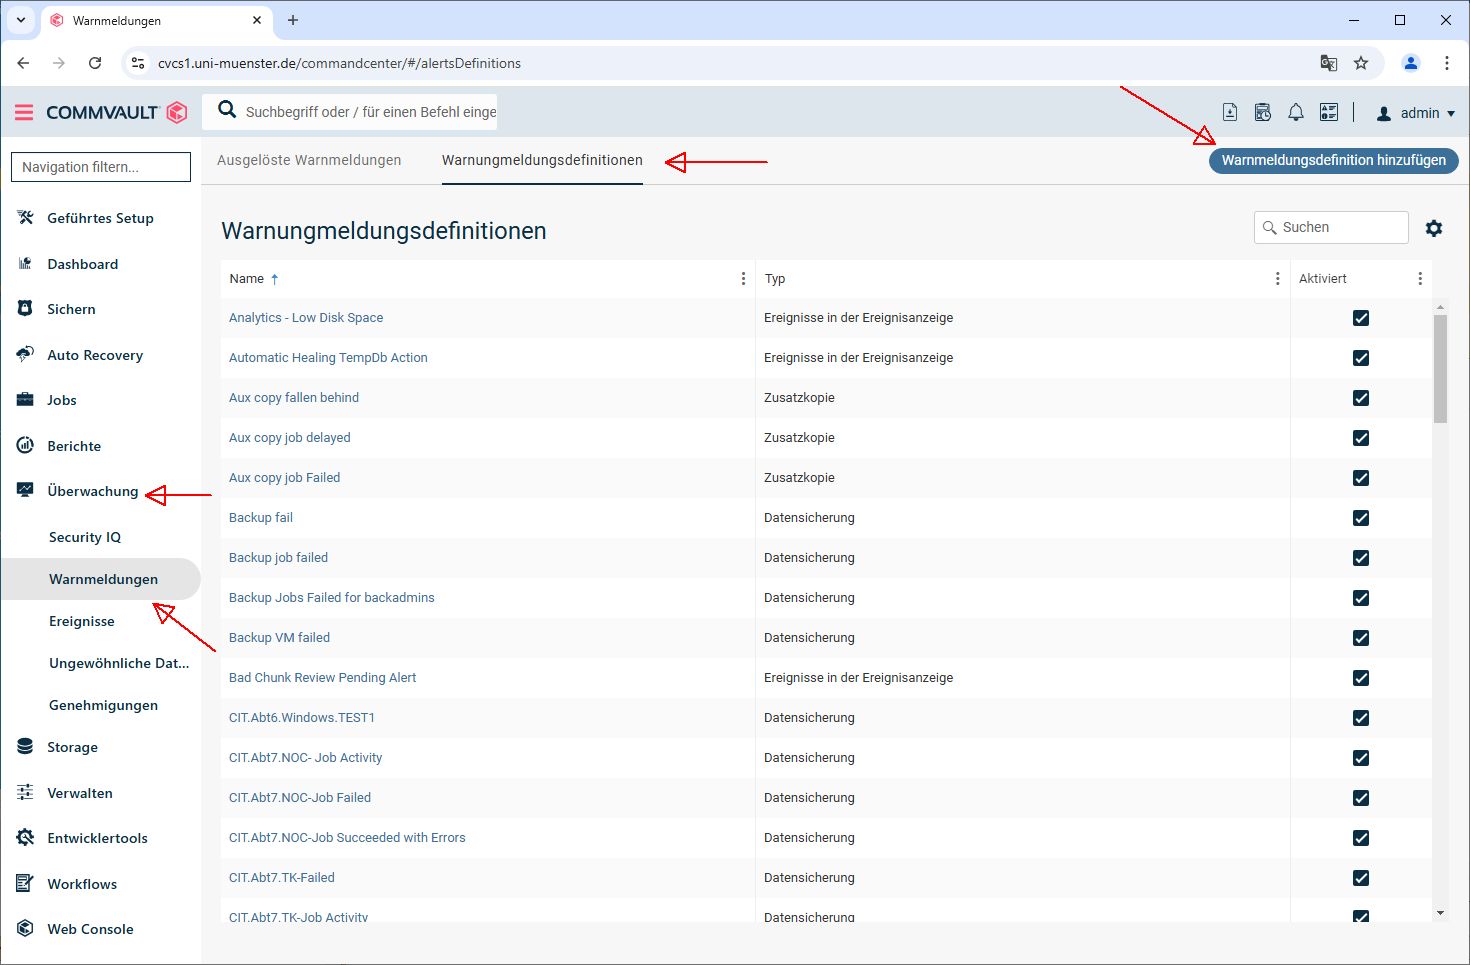Click the Dashboard sidebar item

82,264
